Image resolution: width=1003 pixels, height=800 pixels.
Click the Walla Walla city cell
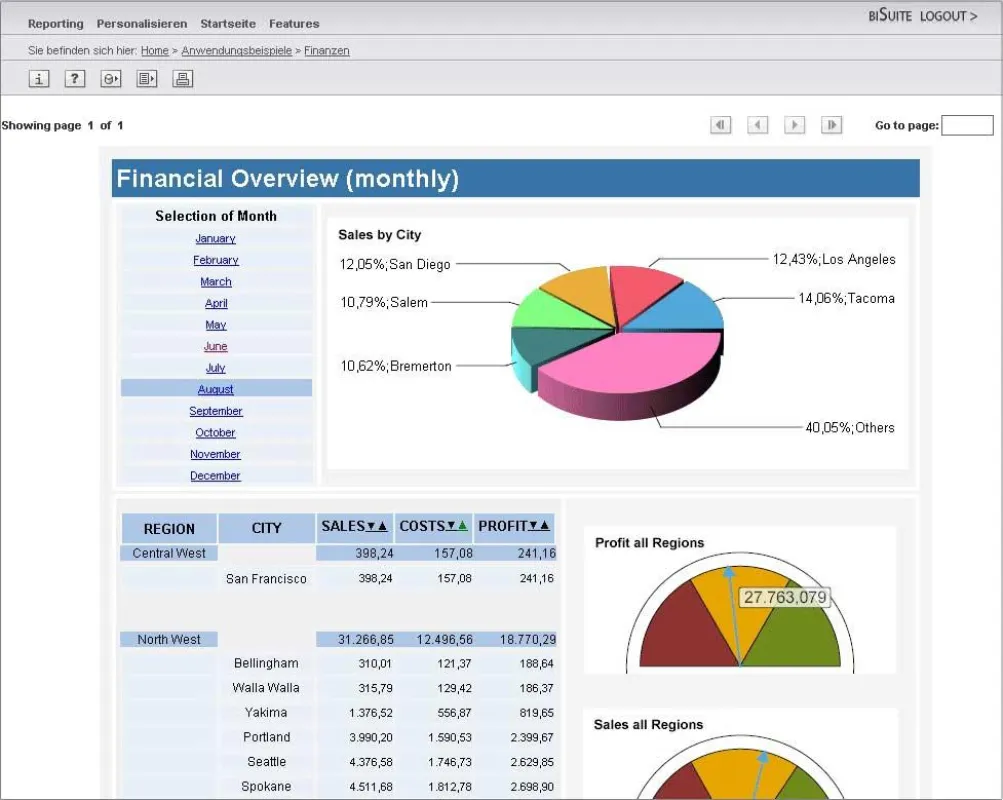pos(266,688)
